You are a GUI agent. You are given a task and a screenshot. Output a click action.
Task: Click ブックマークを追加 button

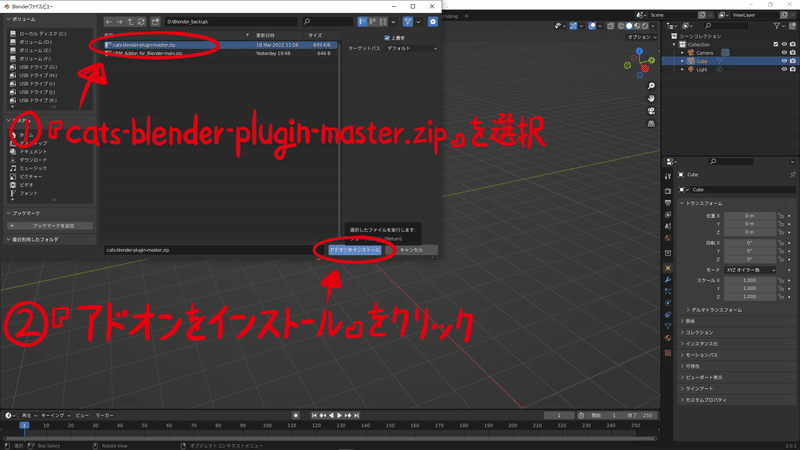(50, 226)
